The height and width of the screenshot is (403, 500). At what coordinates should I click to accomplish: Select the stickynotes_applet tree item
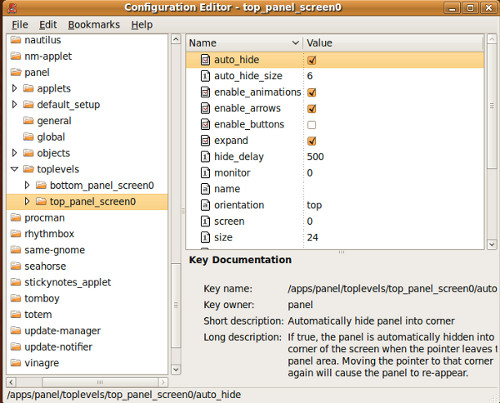point(67,282)
